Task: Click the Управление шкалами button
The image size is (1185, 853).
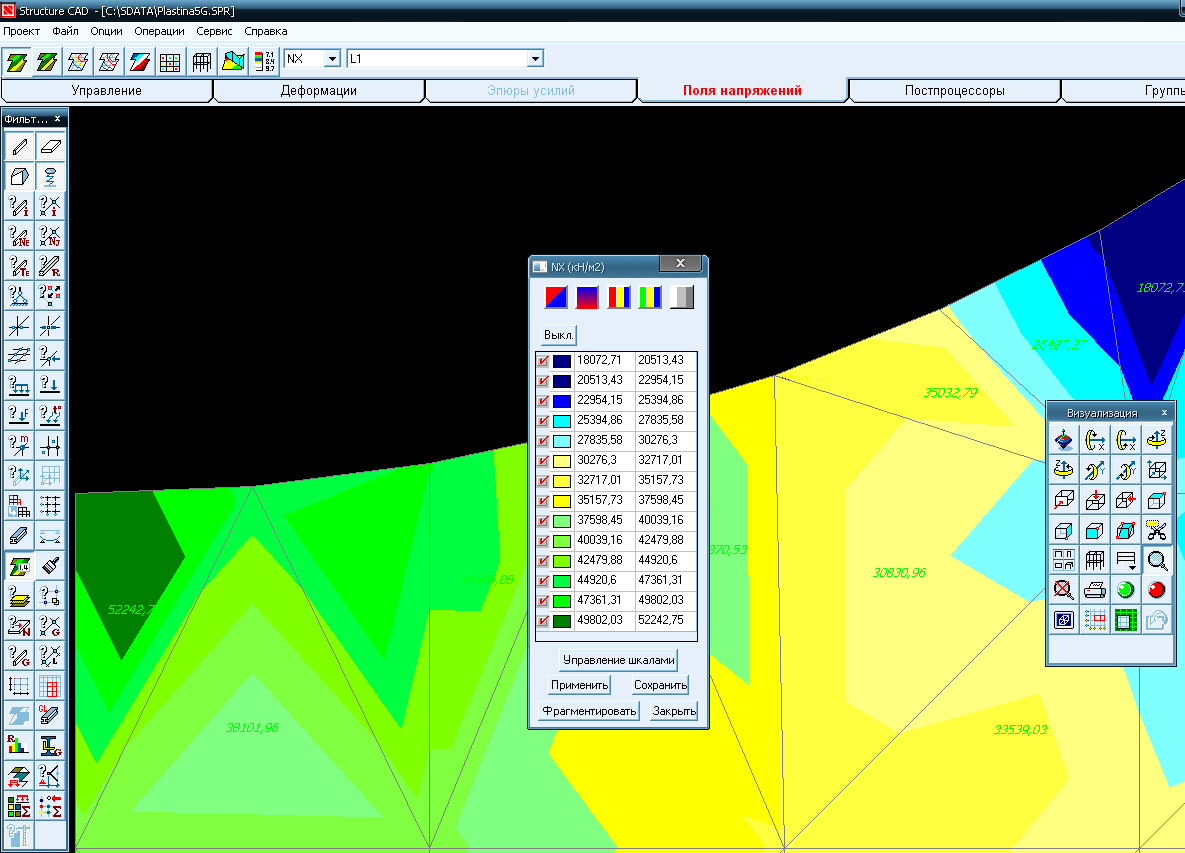Action: tap(618, 660)
